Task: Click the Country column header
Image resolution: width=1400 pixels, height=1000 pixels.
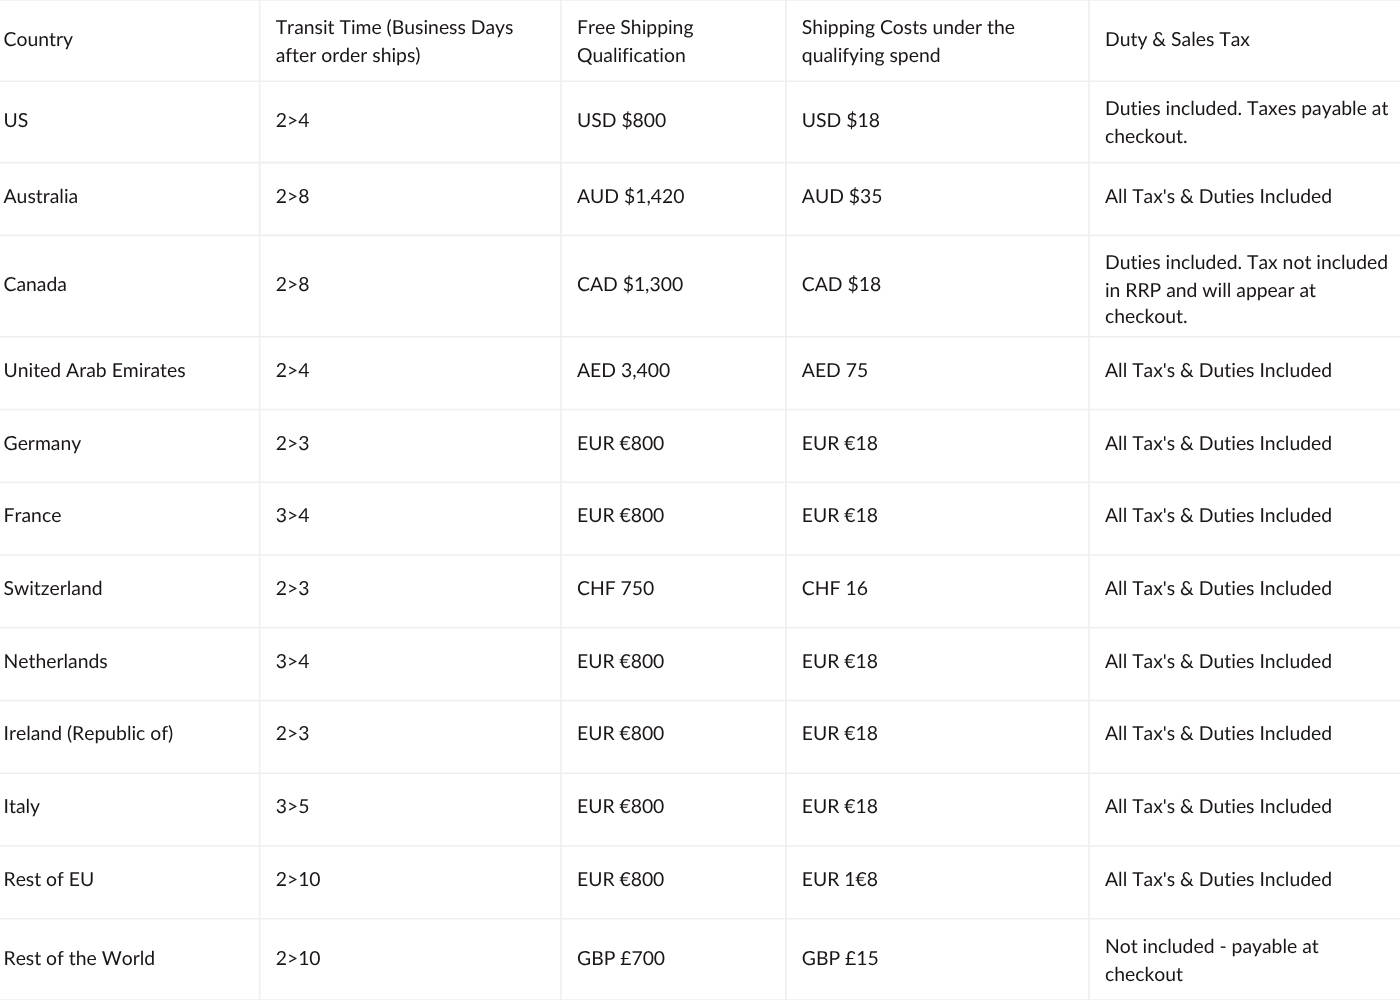Action: tap(38, 40)
